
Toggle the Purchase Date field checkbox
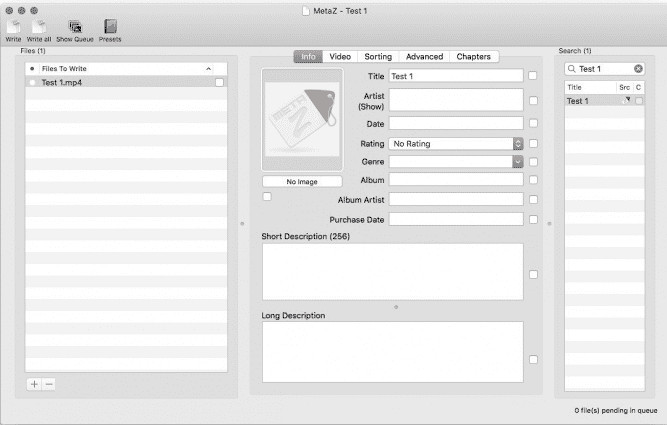click(x=533, y=220)
